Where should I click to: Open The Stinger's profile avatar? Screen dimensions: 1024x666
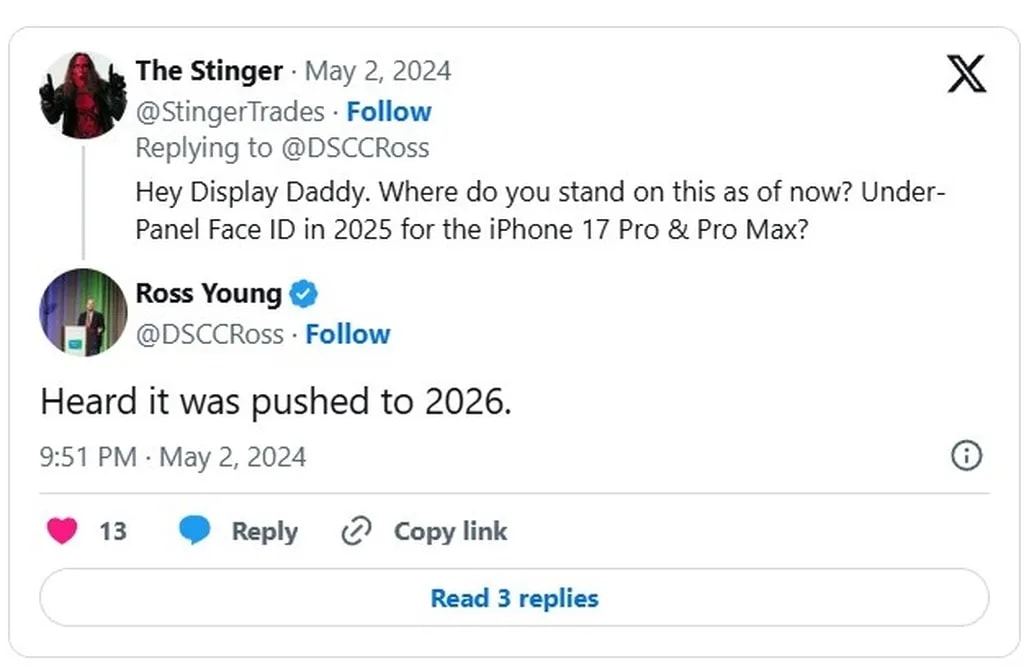(x=83, y=95)
